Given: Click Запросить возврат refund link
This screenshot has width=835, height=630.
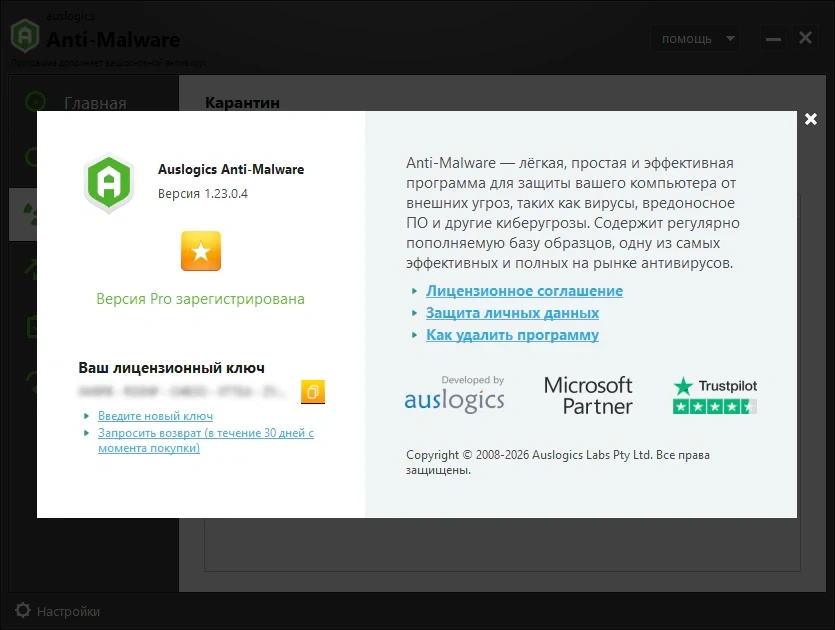Looking at the screenshot, I should tap(206, 440).
